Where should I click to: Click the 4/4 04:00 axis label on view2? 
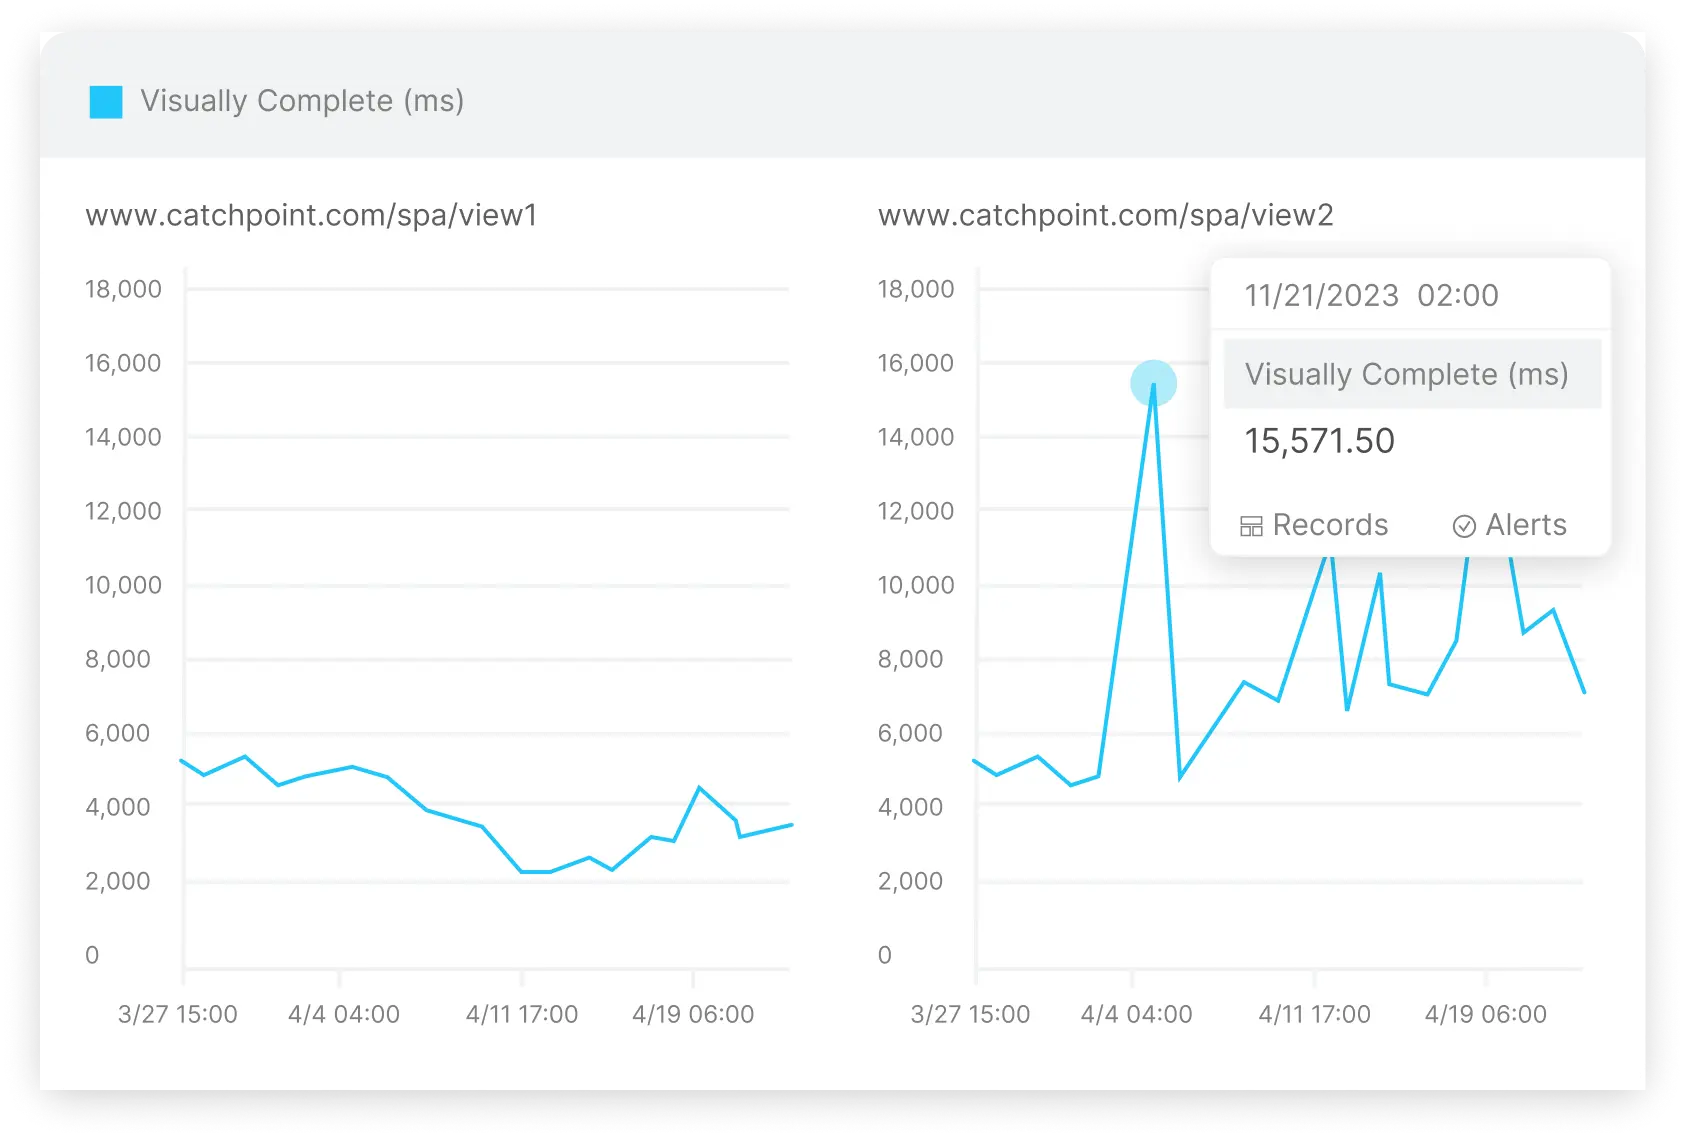(1135, 1013)
